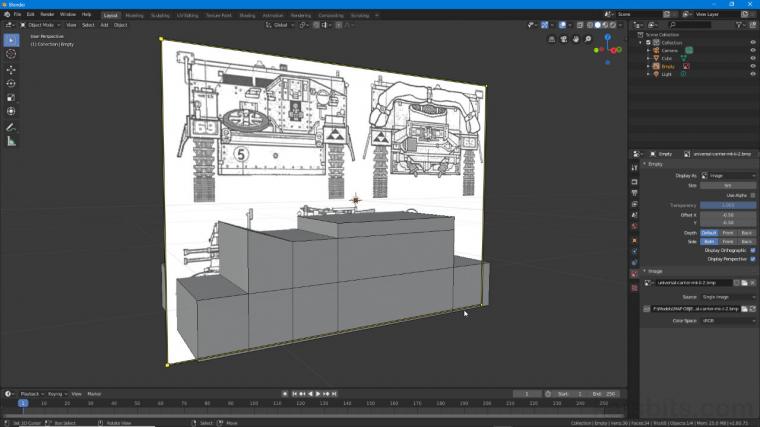This screenshot has height=427, width=760.
Task: Enable the Use Alpha checkbox
Action: [753, 195]
